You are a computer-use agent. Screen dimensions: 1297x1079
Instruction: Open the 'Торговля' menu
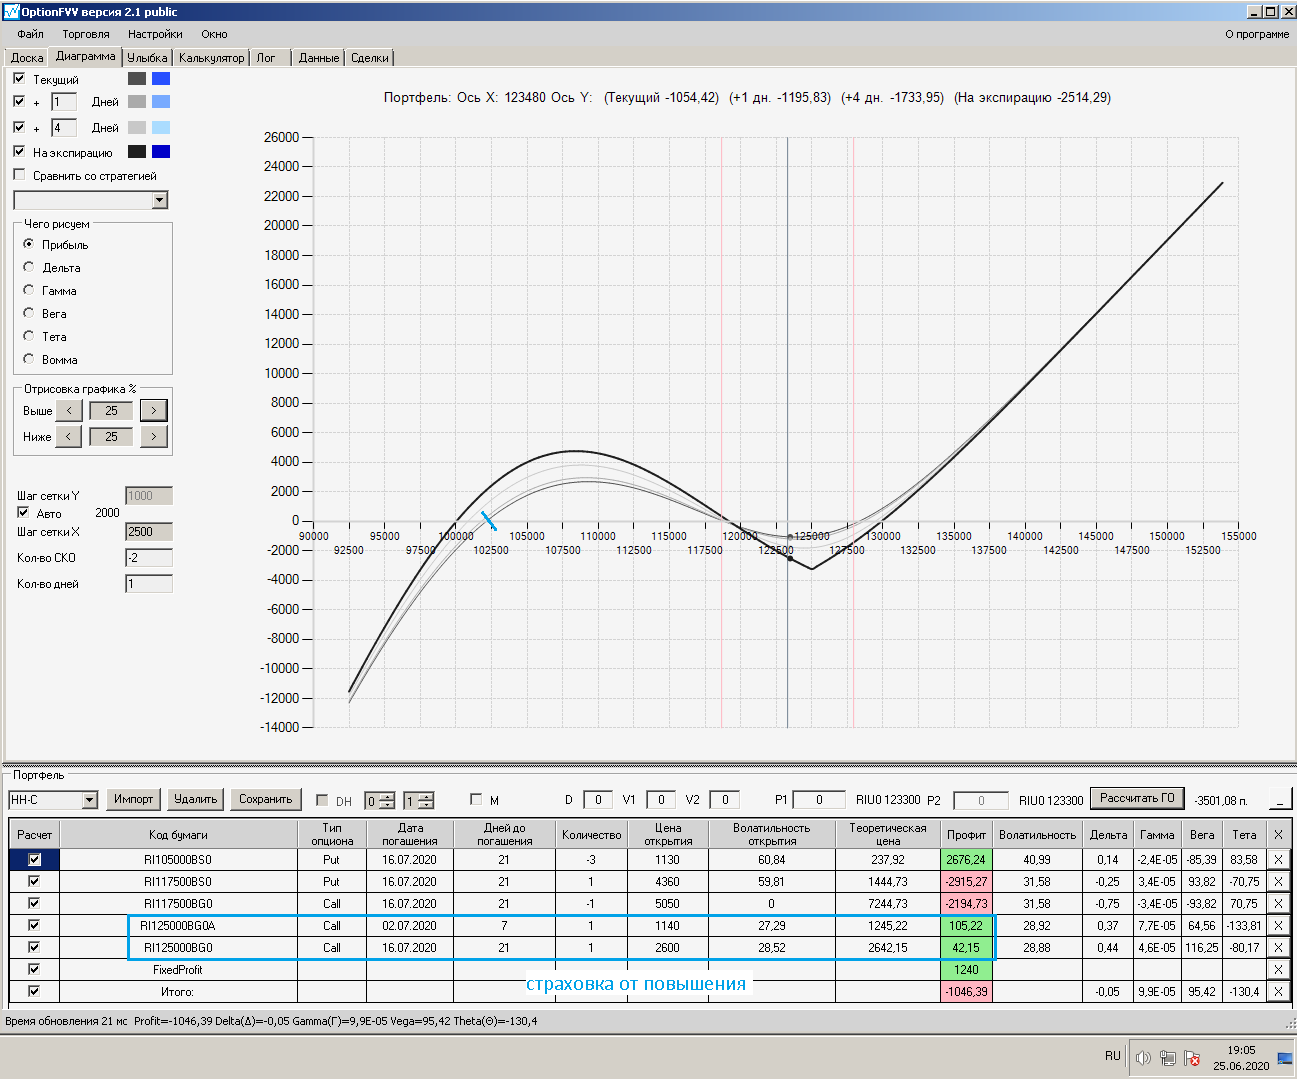[85, 34]
